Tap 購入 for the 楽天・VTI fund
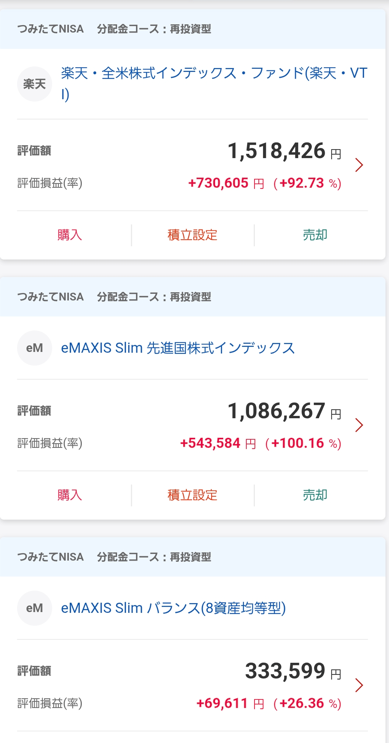Image resolution: width=389 pixels, height=743 pixels. (70, 235)
